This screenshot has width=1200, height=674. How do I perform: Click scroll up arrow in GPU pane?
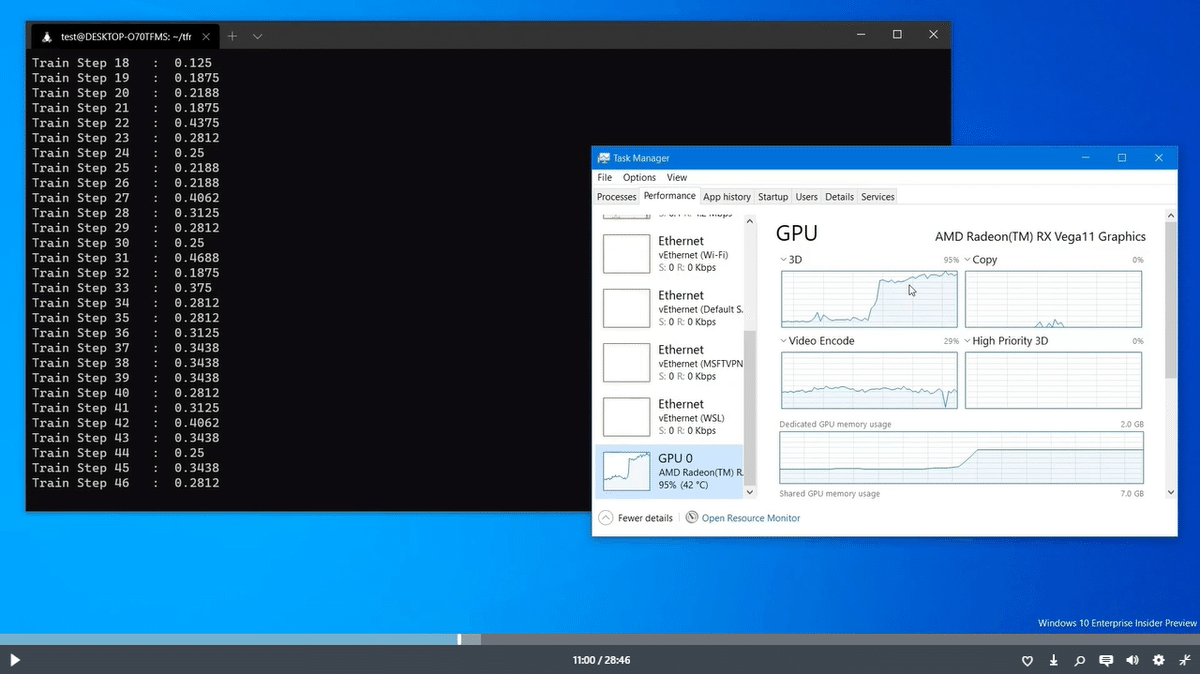[x=1171, y=215]
